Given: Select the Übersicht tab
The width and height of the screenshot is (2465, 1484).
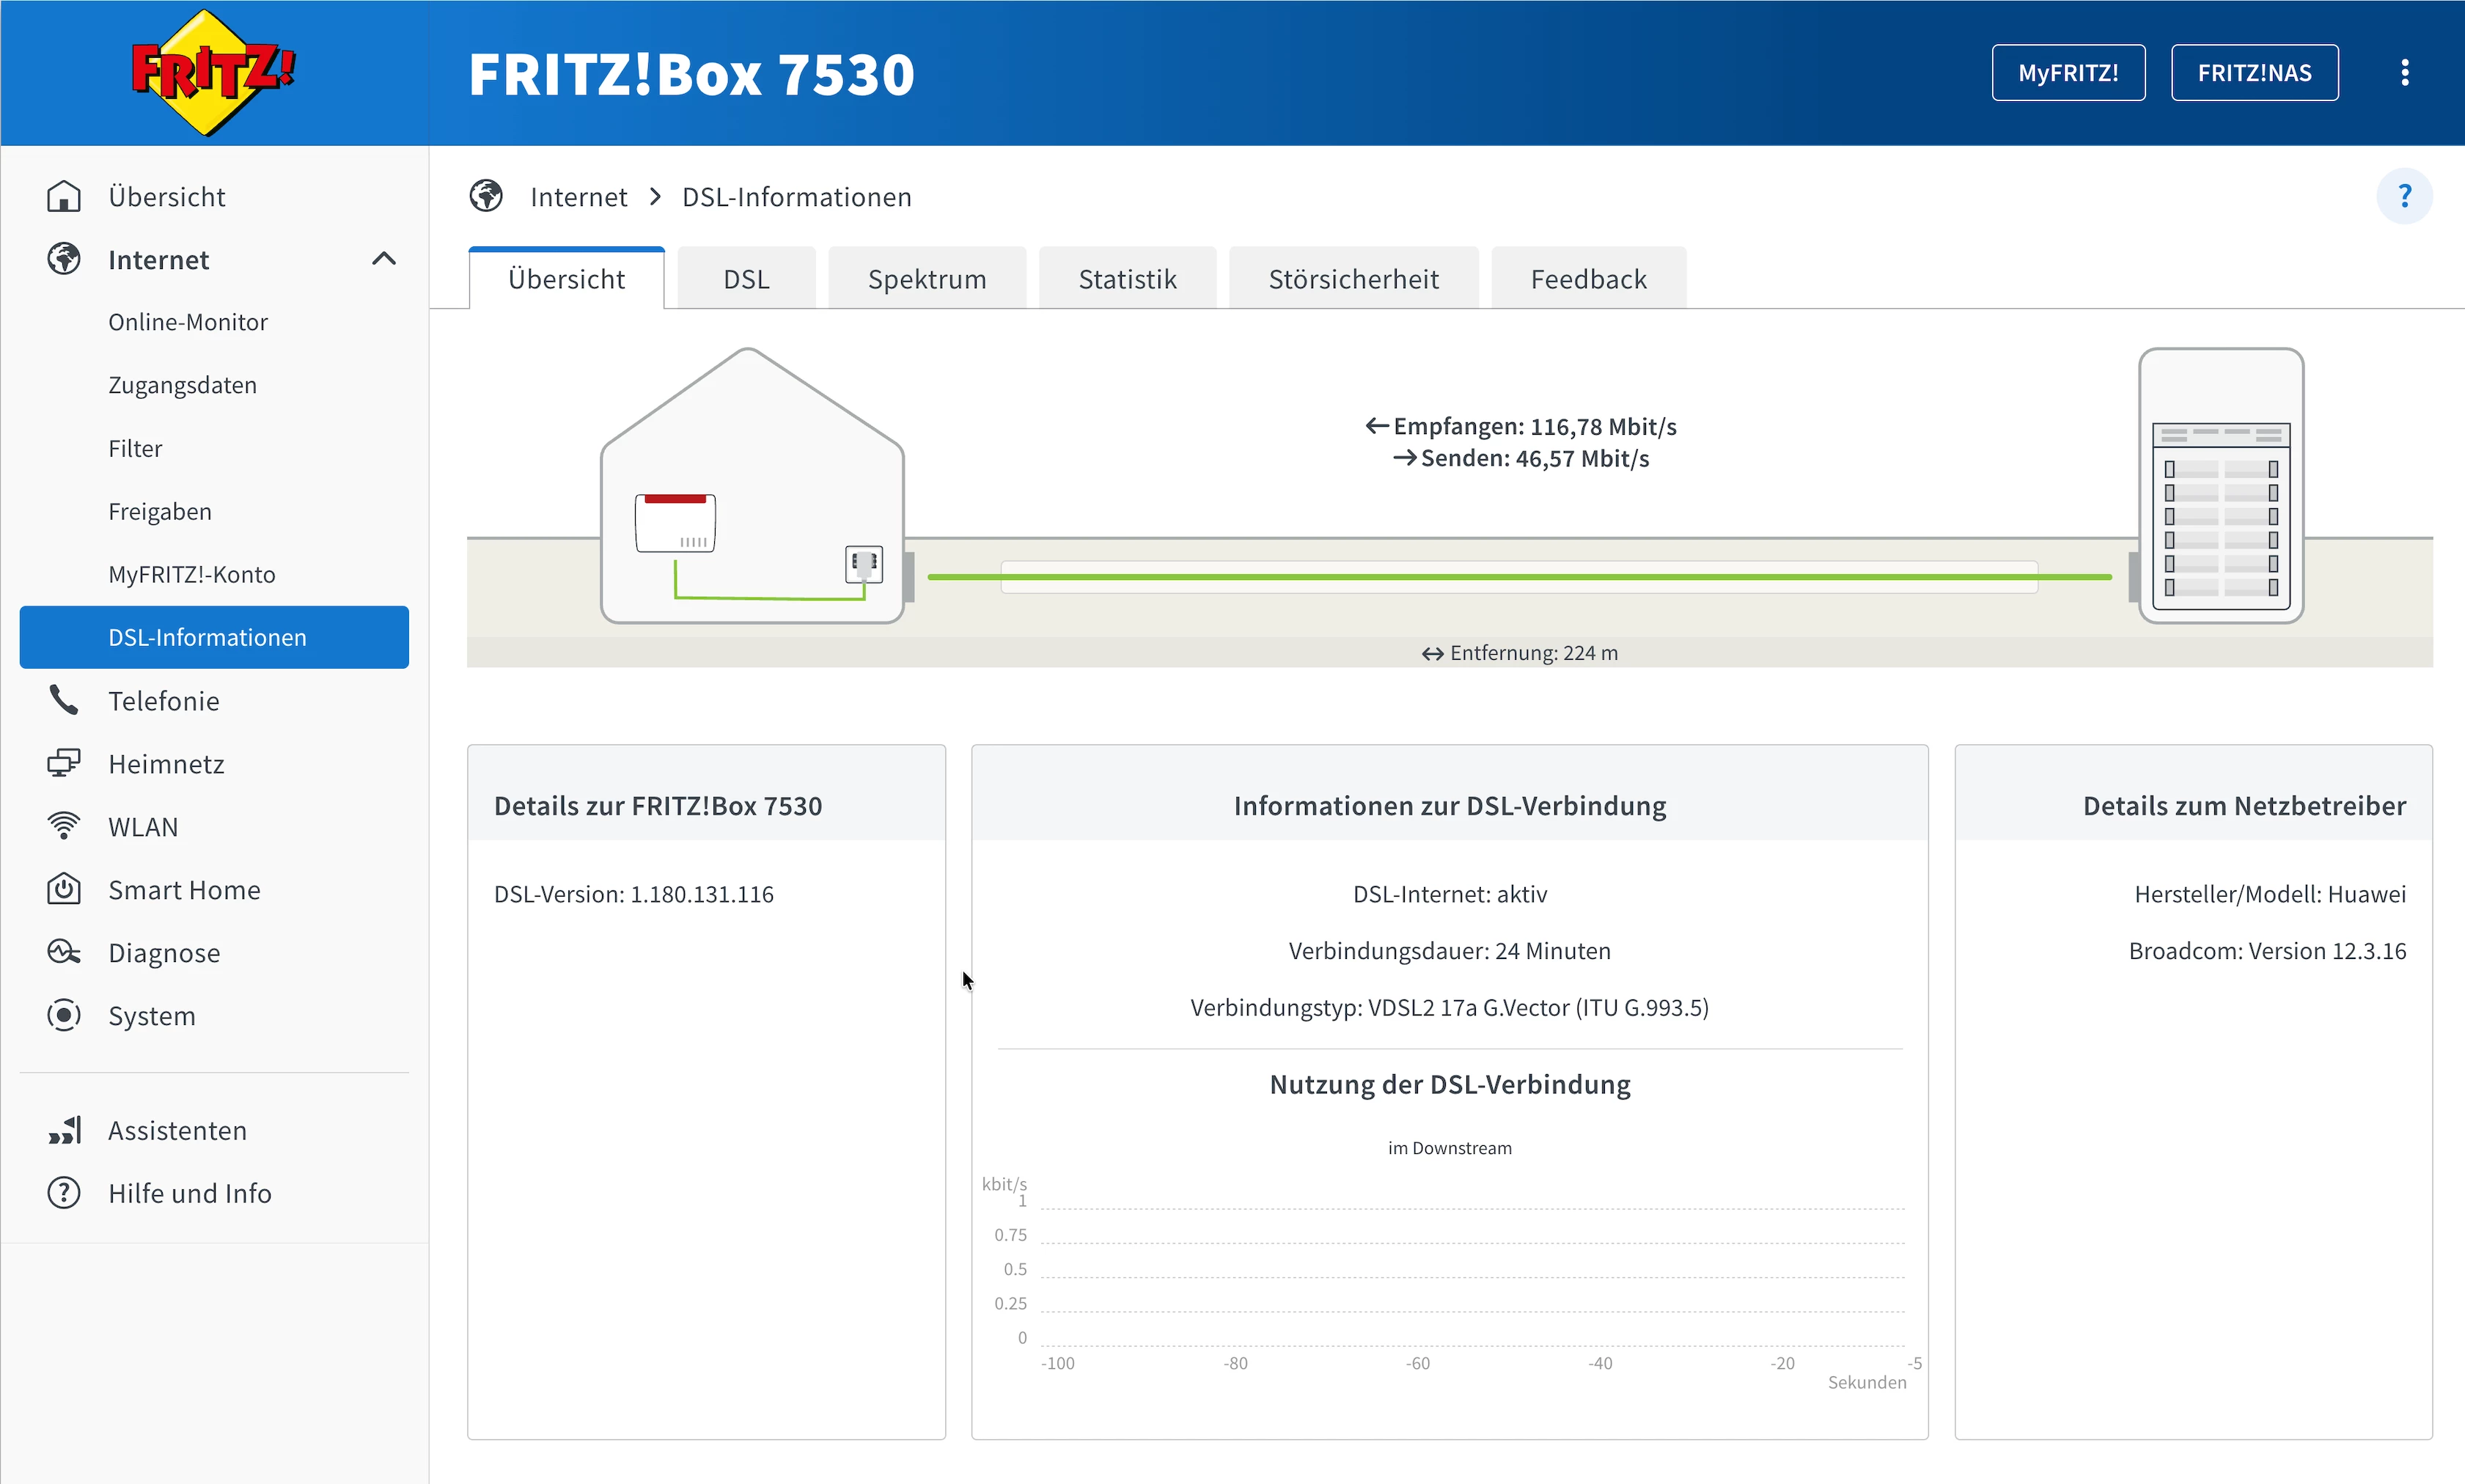Looking at the screenshot, I should [566, 279].
